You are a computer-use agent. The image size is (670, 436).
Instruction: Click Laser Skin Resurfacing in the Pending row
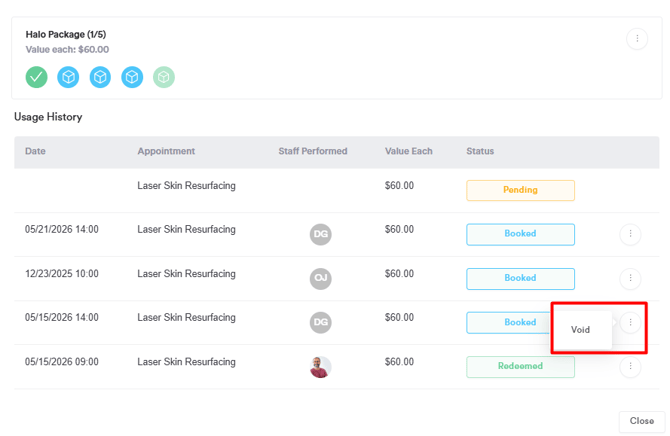click(x=186, y=186)
